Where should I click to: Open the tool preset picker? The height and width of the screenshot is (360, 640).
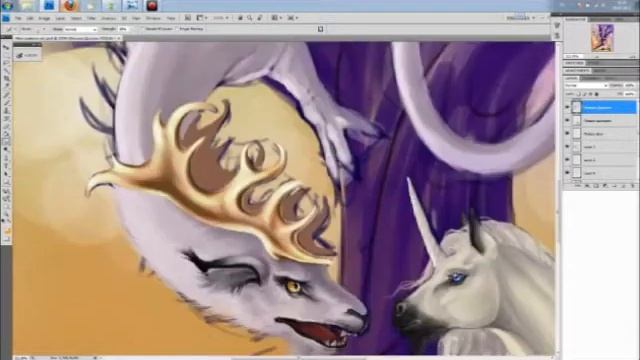(10, 29)
